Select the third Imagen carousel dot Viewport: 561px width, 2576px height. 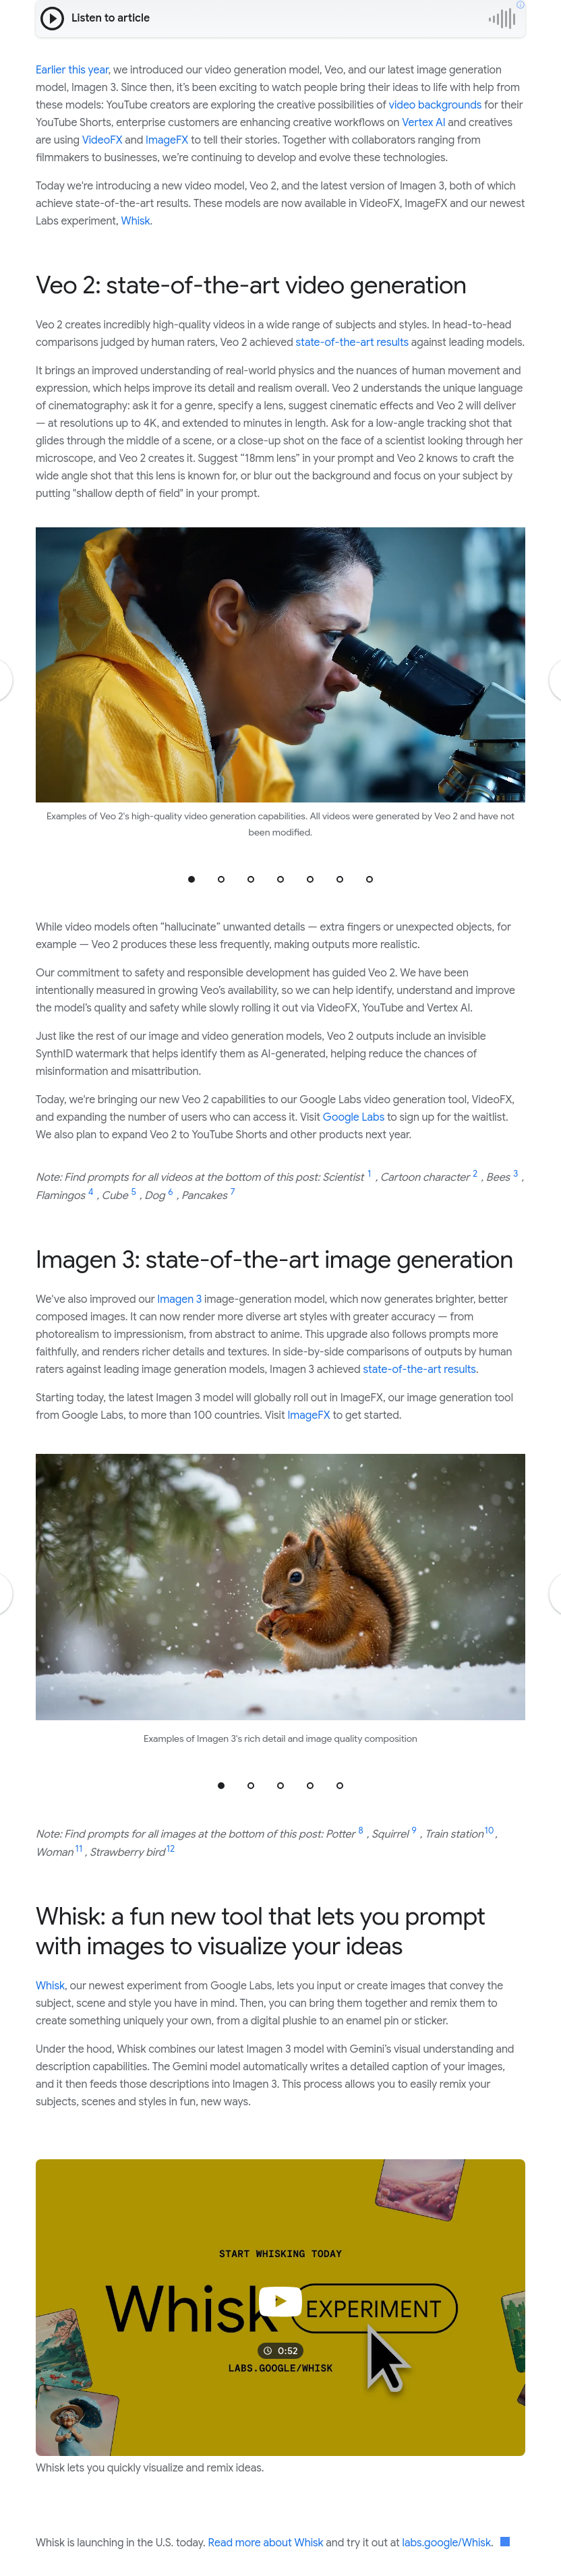(280, 1785)
